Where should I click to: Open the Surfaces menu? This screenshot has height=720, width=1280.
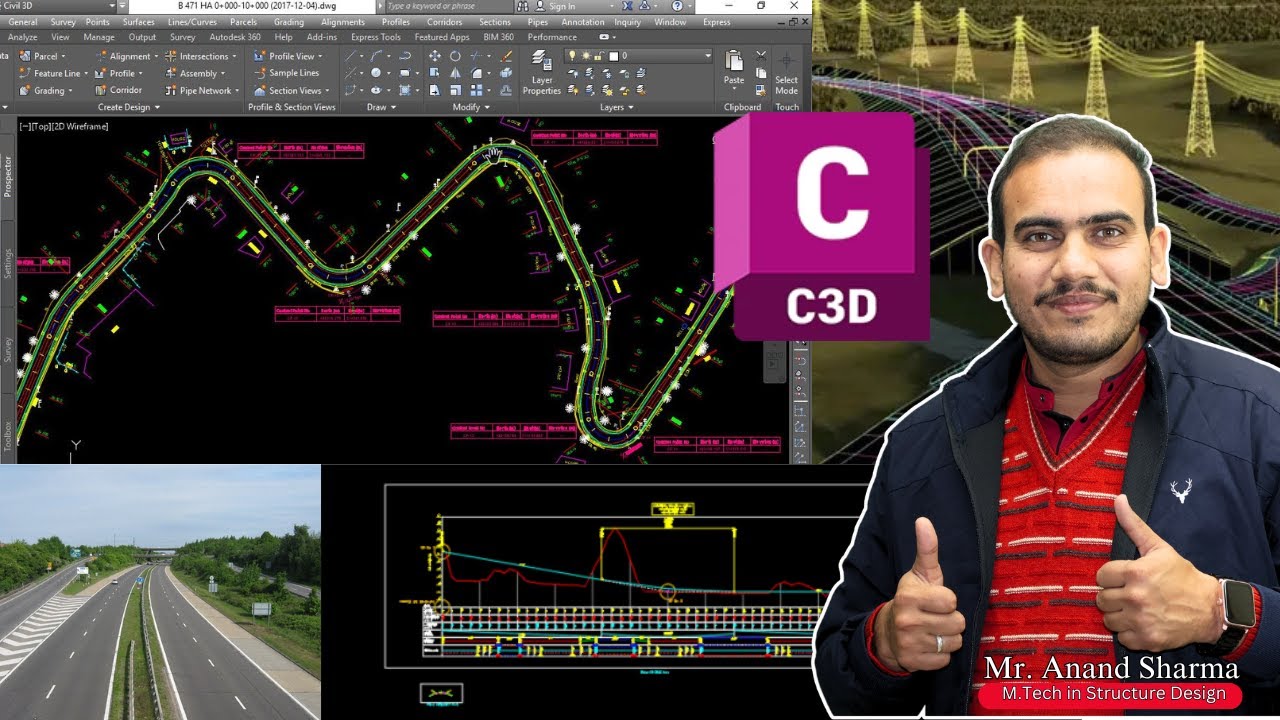(138, 22)
